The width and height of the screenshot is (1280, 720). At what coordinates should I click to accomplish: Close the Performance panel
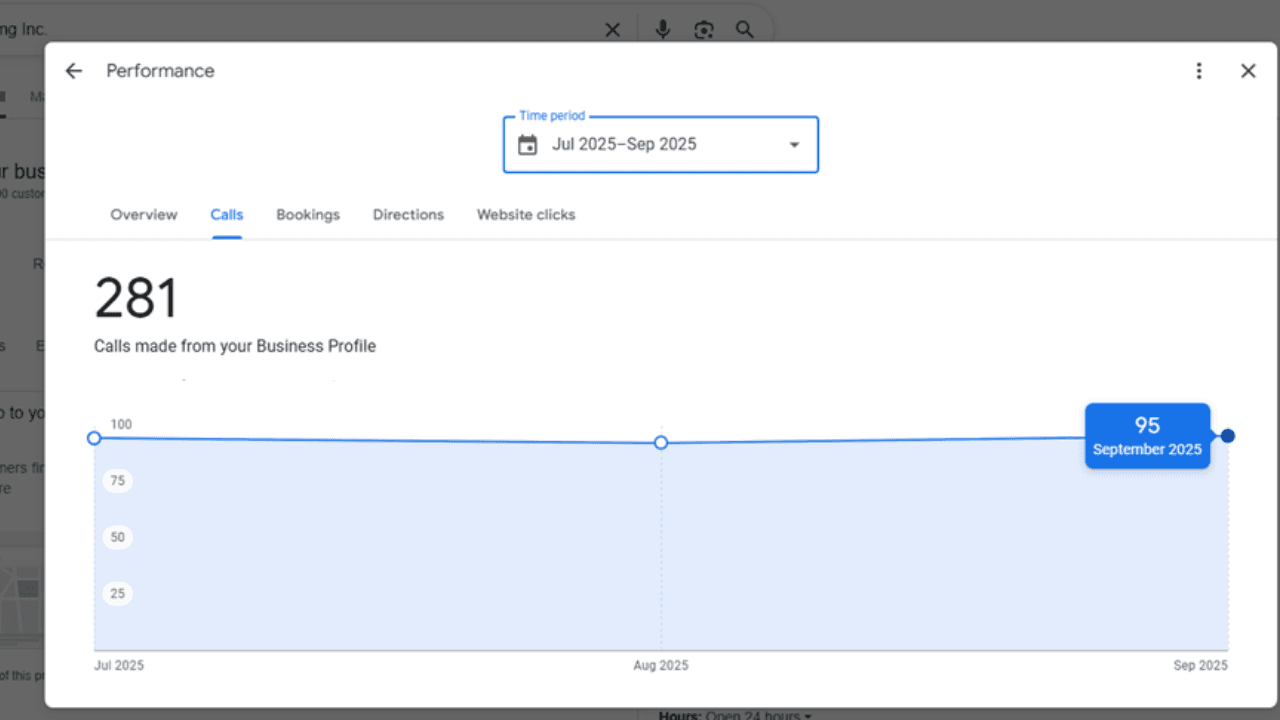coord(1248,70)
